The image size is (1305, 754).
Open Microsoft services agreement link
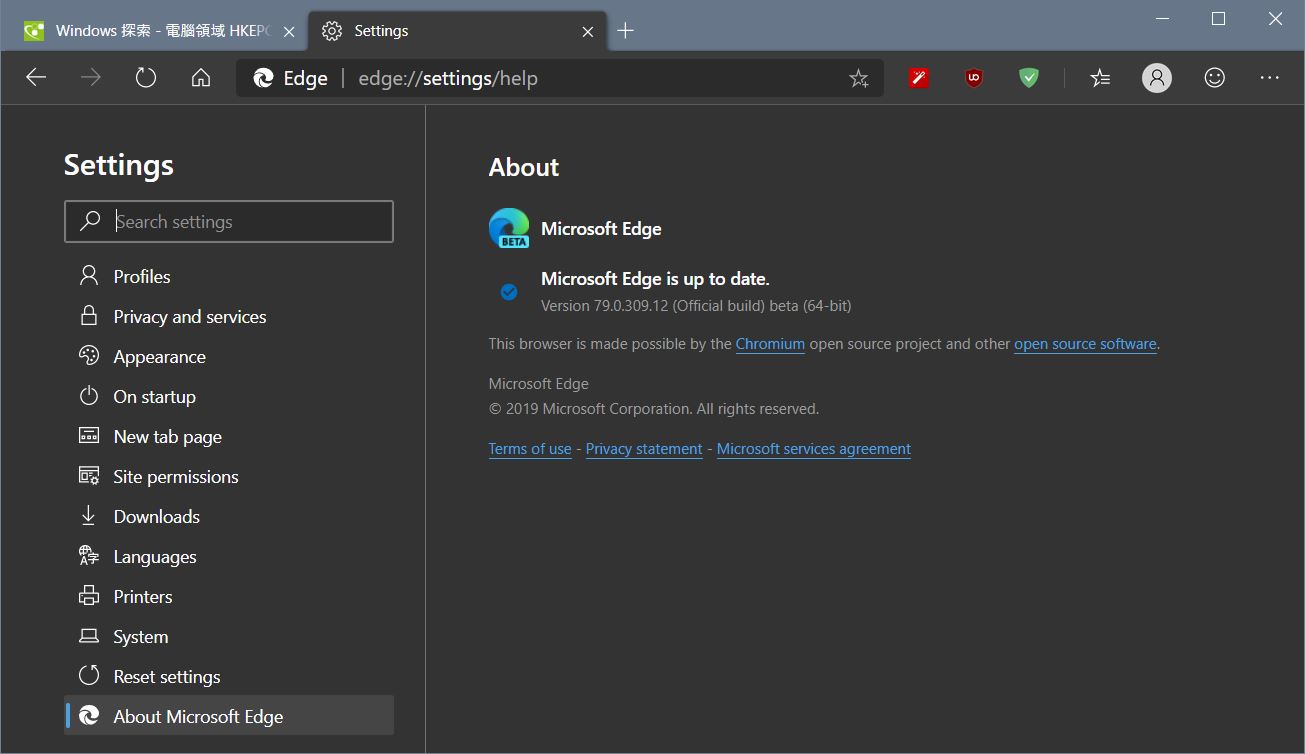(814, 449)
